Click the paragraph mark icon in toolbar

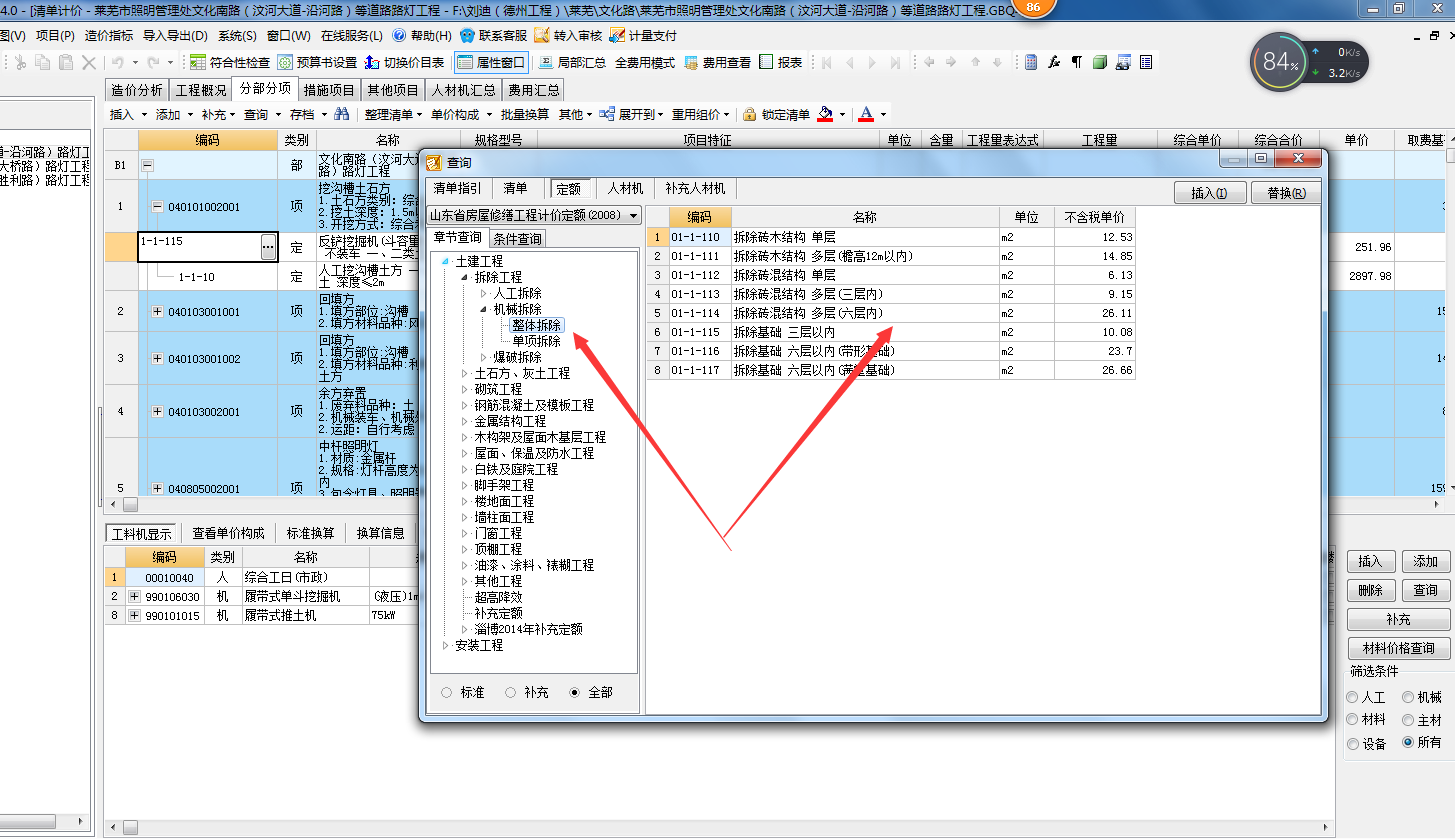[1076, 62]
